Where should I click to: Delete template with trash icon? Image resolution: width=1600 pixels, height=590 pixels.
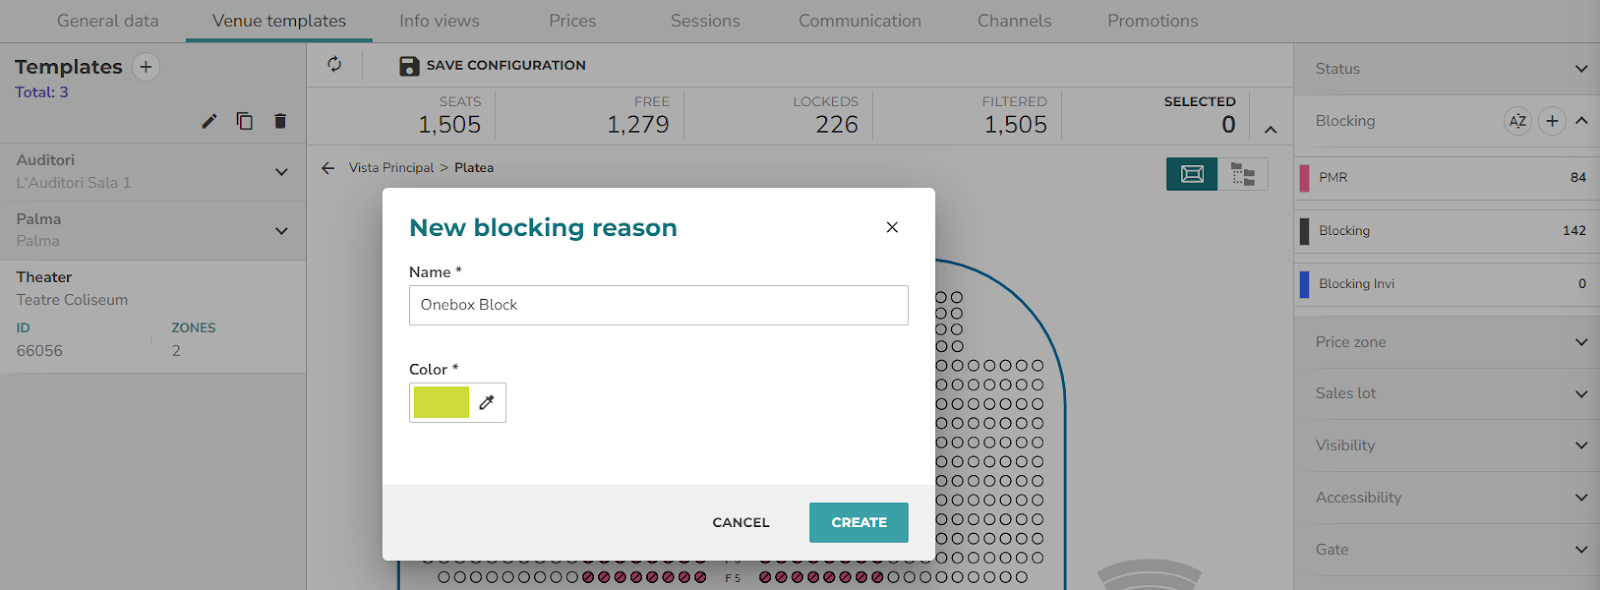[280, 121]
